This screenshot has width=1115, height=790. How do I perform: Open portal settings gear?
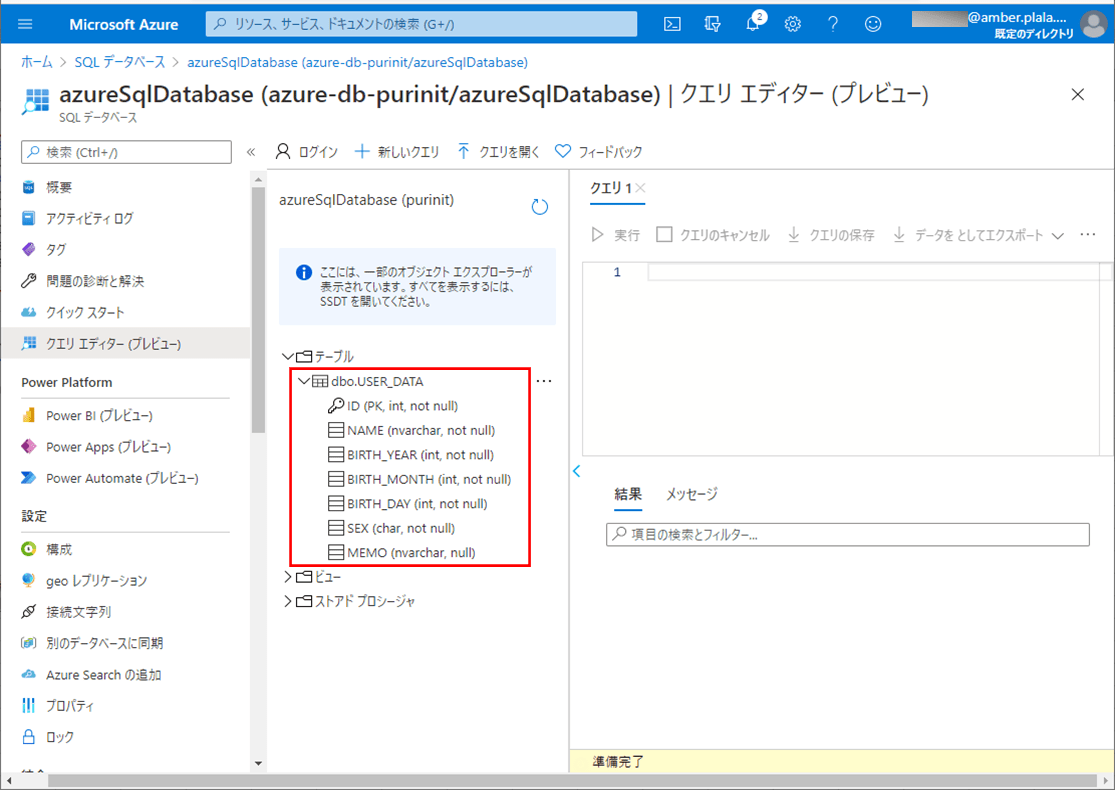coord(793,24)
